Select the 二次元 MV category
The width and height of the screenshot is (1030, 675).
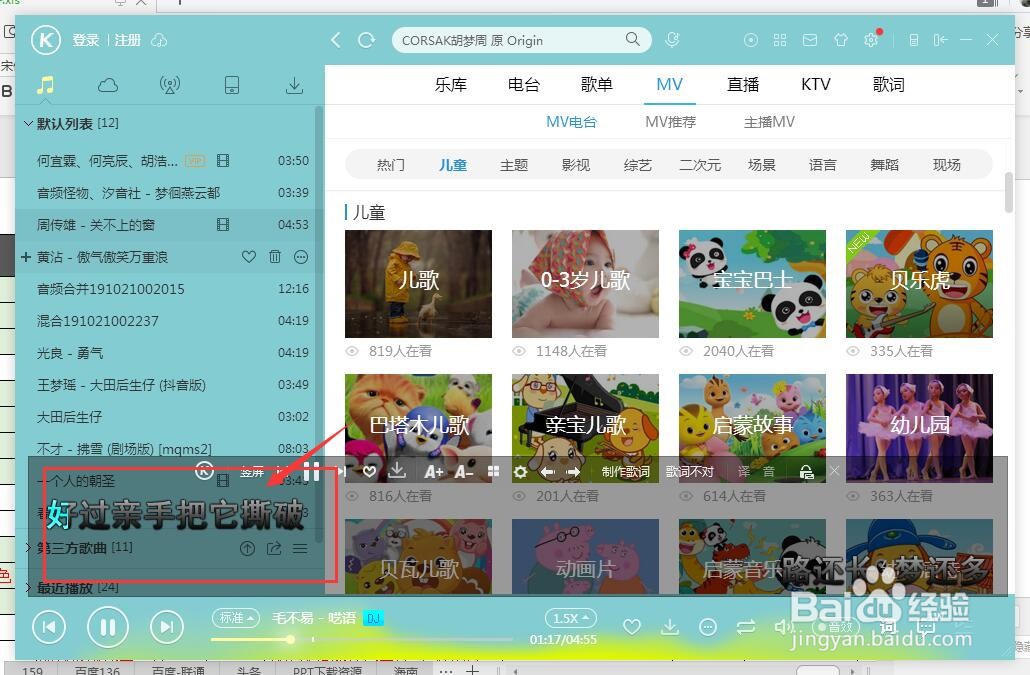(x=700, y=164)
